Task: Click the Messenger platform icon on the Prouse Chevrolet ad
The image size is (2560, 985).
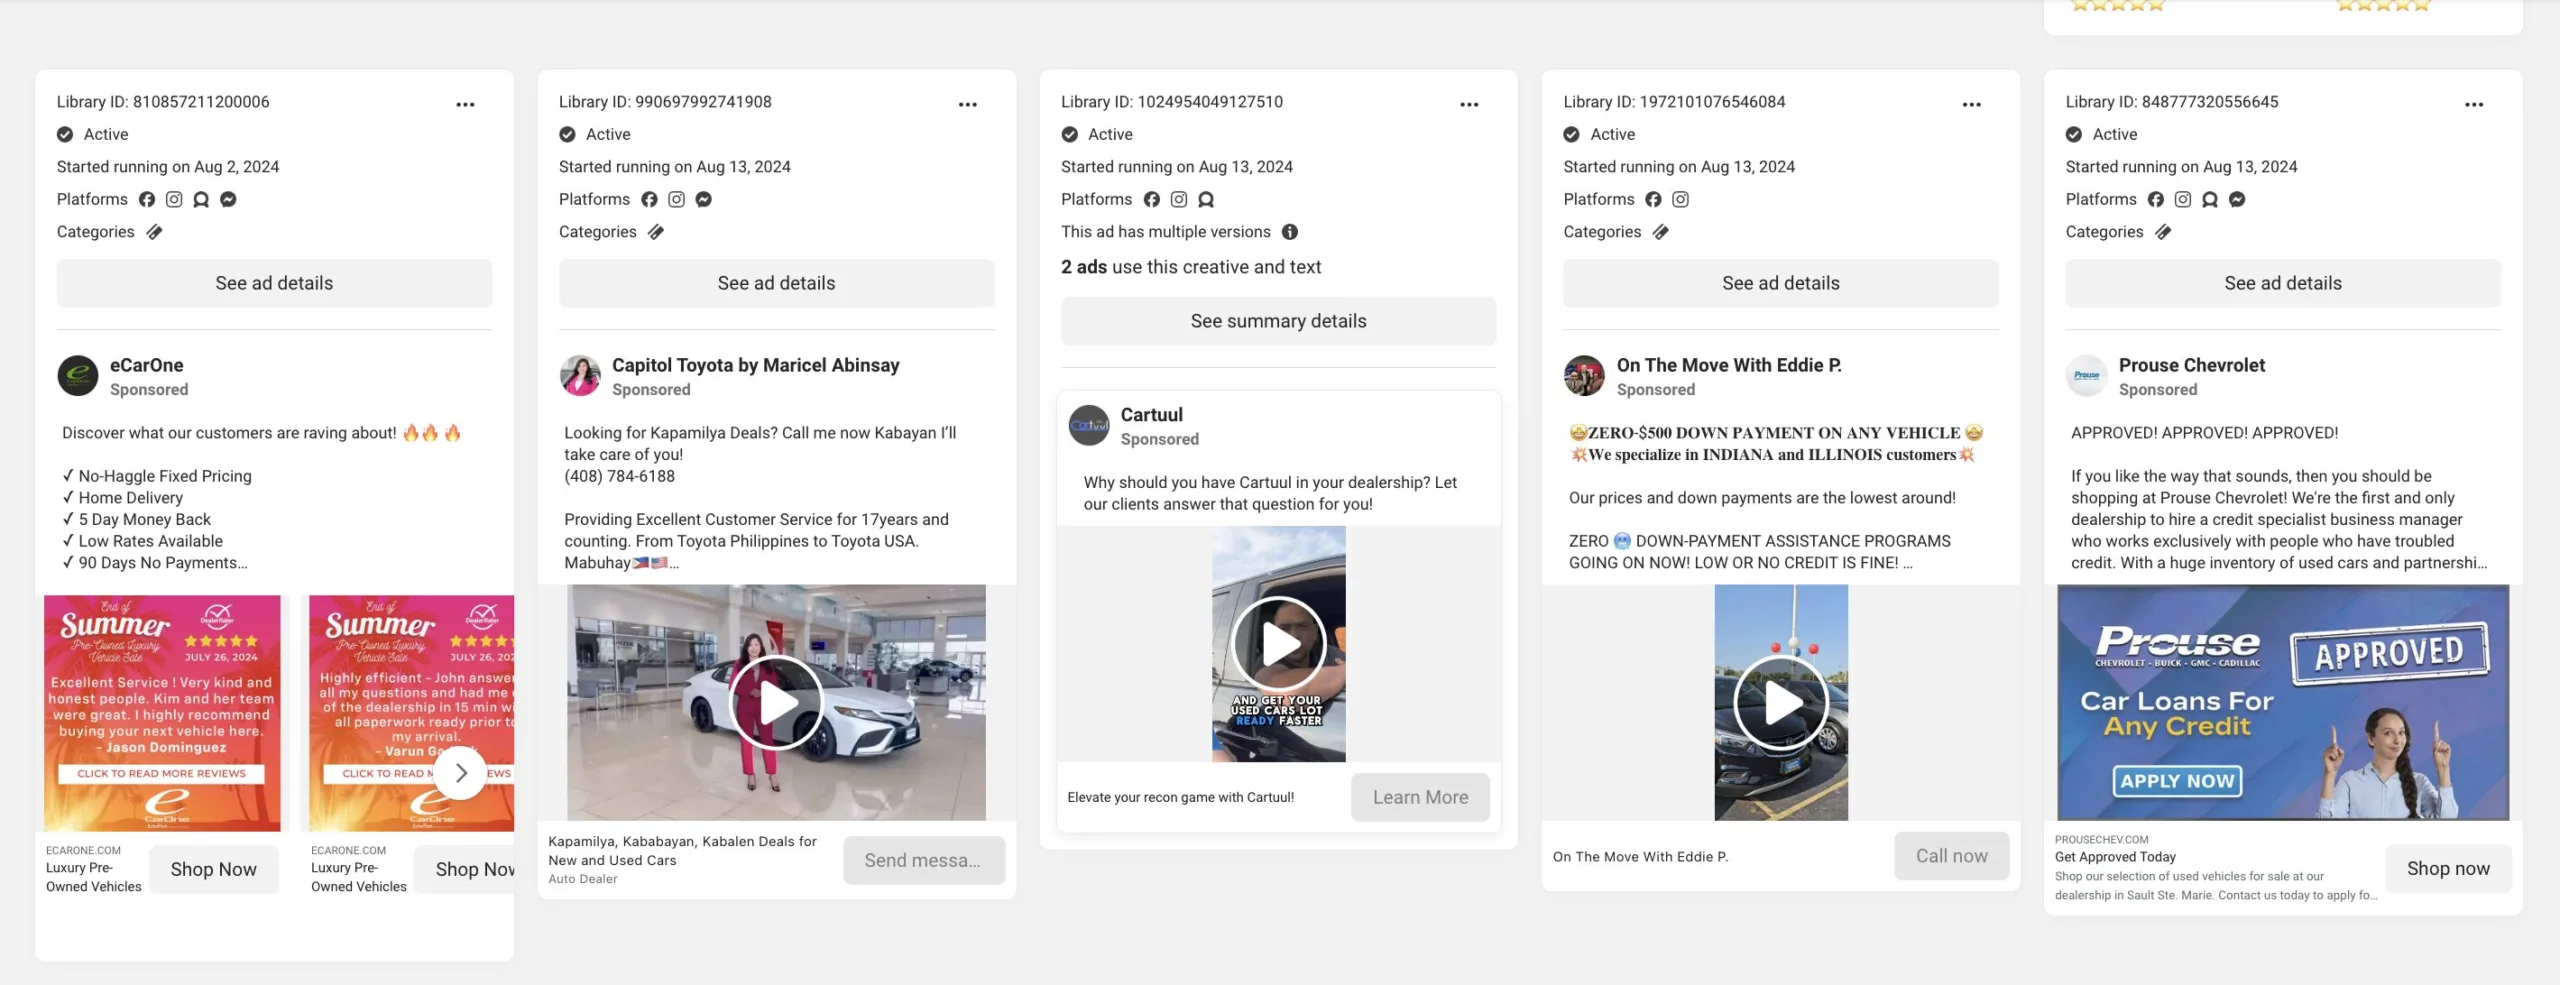Action: (x=2237, y=199)
